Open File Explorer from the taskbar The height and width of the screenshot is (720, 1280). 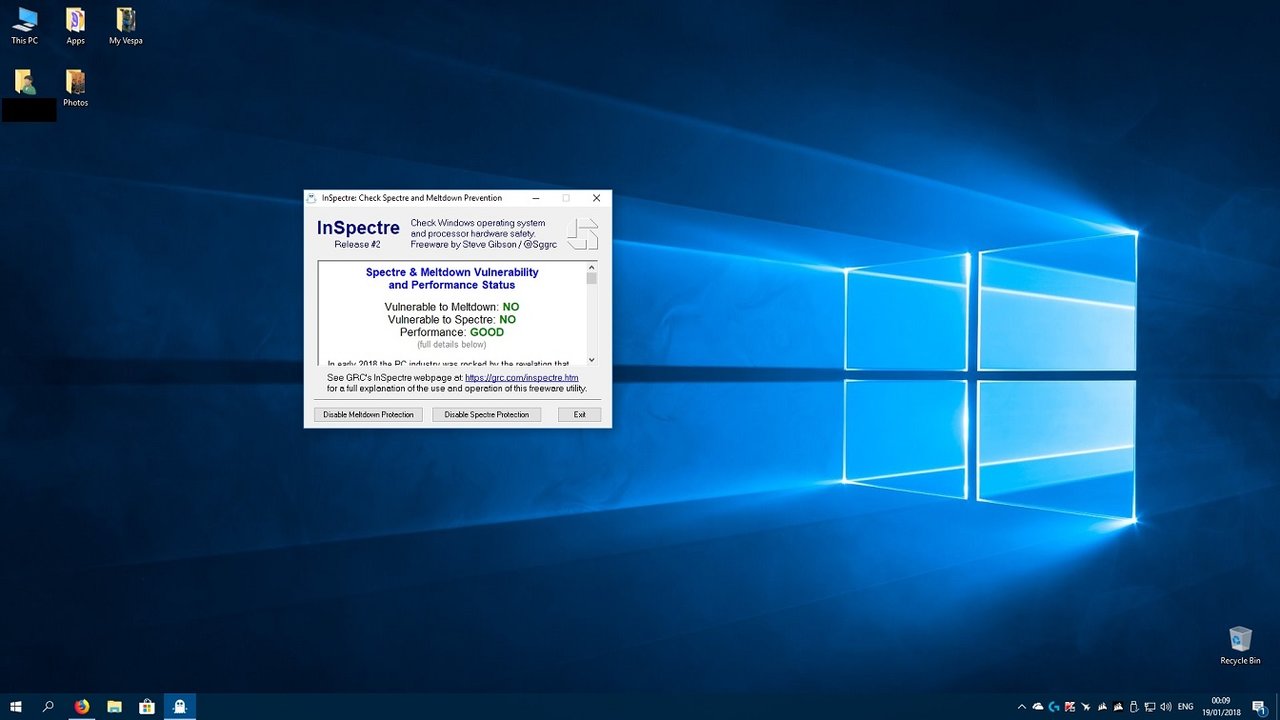pyautogui.click(x=114, y=707)
